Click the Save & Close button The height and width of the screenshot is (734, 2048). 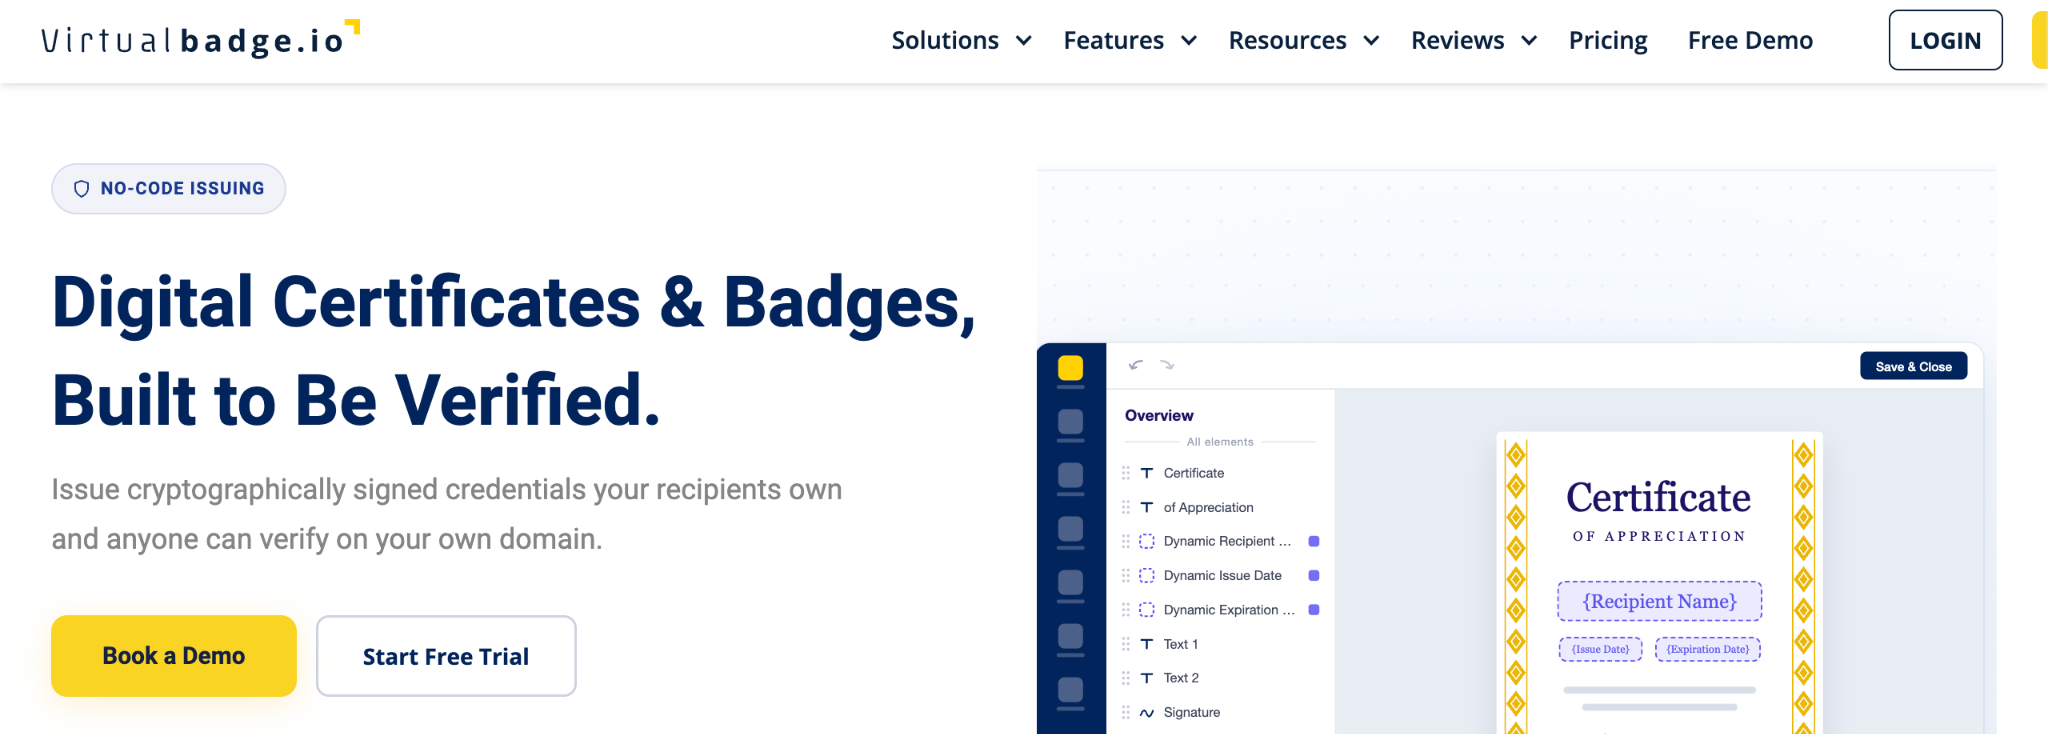pyautogui.click(x=1913, y=366)
